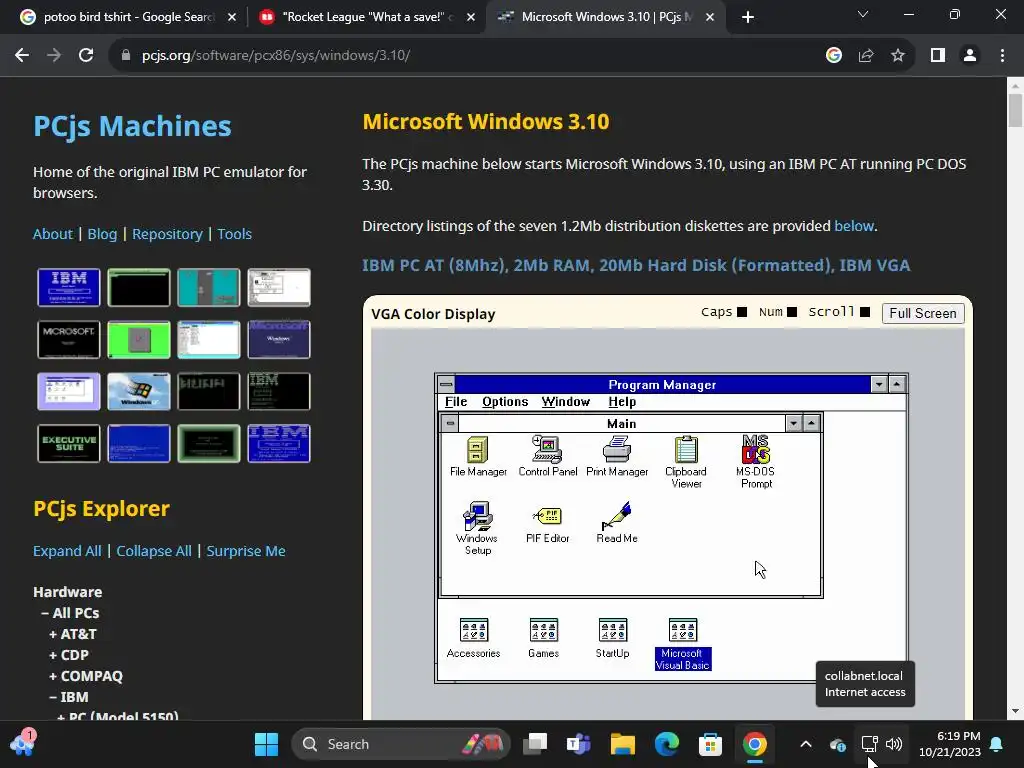1024x768 pixels.
Task: Open Microsoft Teams from the taskbar
Action: (x=579, y=744)
